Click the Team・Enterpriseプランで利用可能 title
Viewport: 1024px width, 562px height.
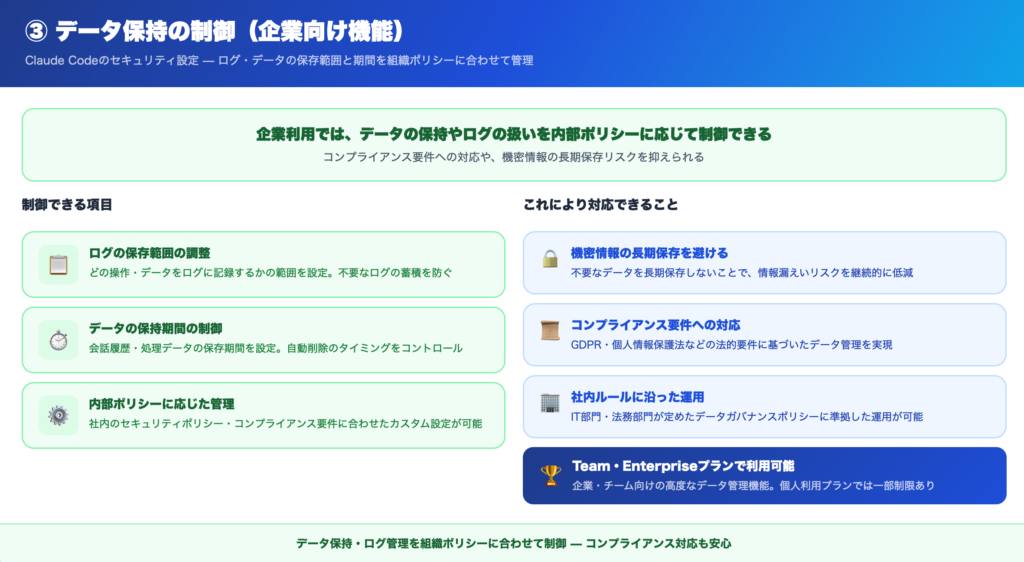[x=683, y=466]
